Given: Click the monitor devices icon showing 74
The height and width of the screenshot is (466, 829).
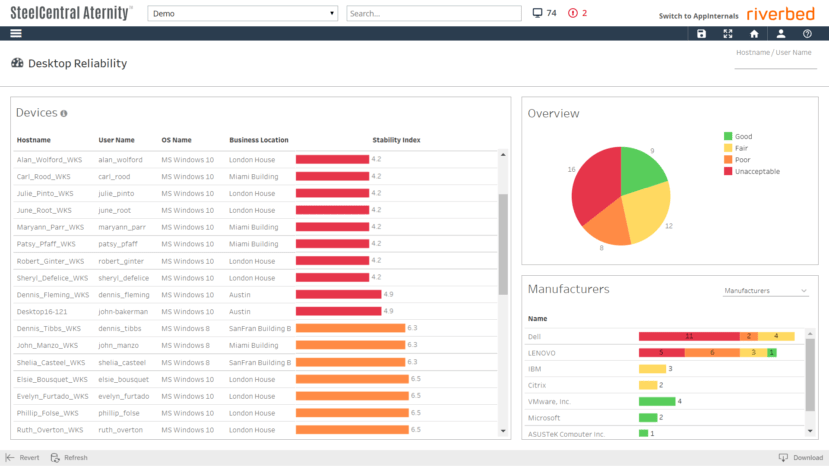Looking at the screenshot, I should click(537, 13).
